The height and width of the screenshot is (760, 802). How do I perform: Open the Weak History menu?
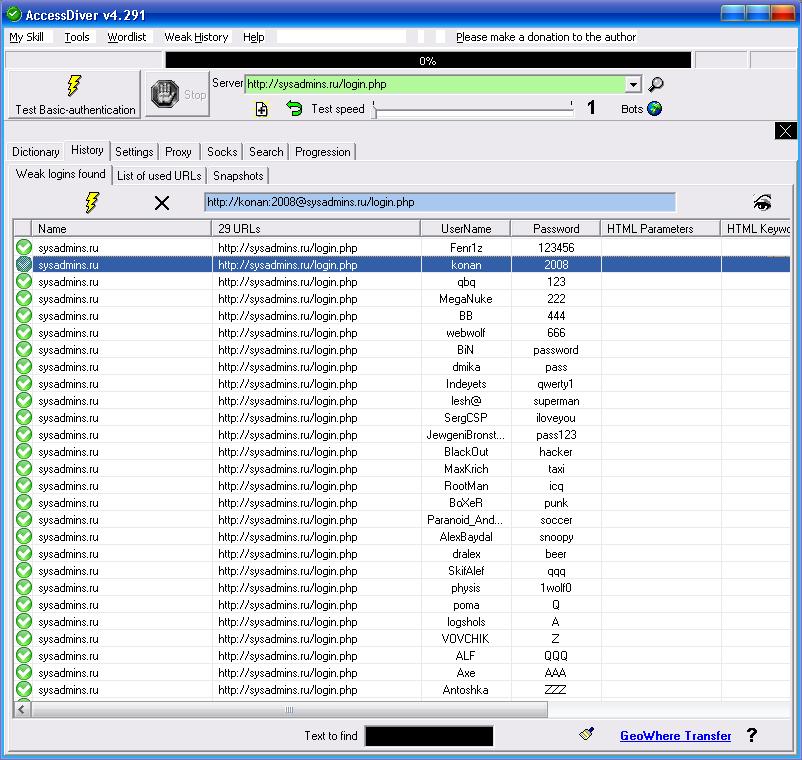pos(196,37)
